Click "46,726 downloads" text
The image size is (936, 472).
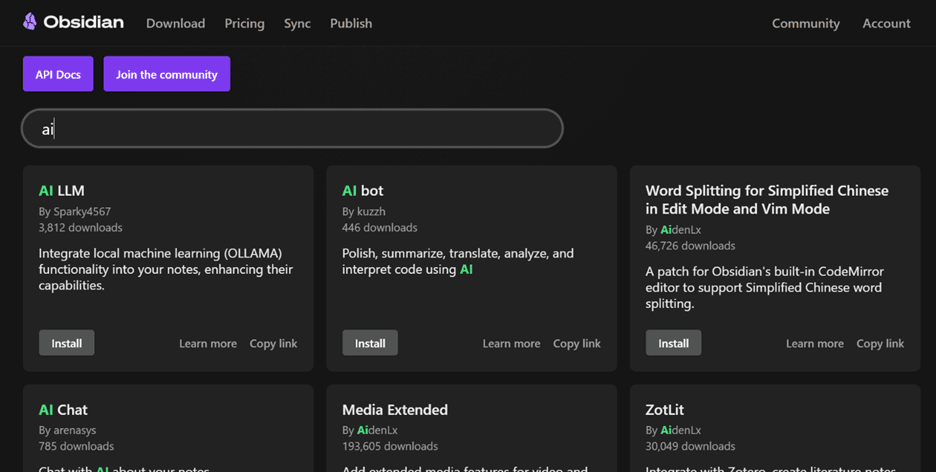[x=690, y=245]
